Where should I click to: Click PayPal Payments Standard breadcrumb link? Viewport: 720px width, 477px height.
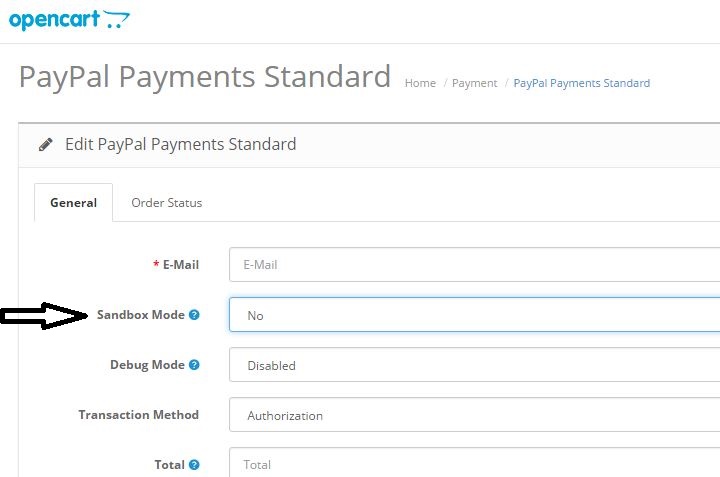coord(581,83)
